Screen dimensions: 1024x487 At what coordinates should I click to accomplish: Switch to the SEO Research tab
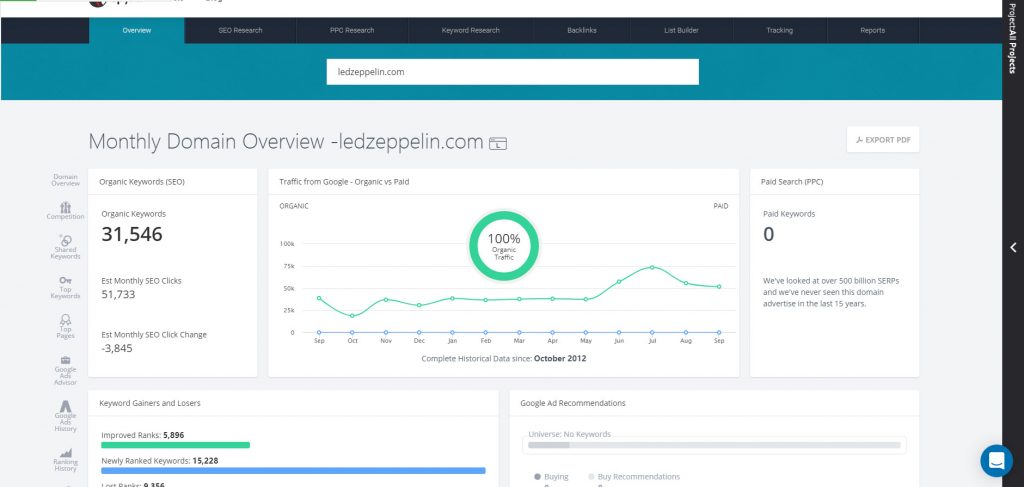(240, 31)
